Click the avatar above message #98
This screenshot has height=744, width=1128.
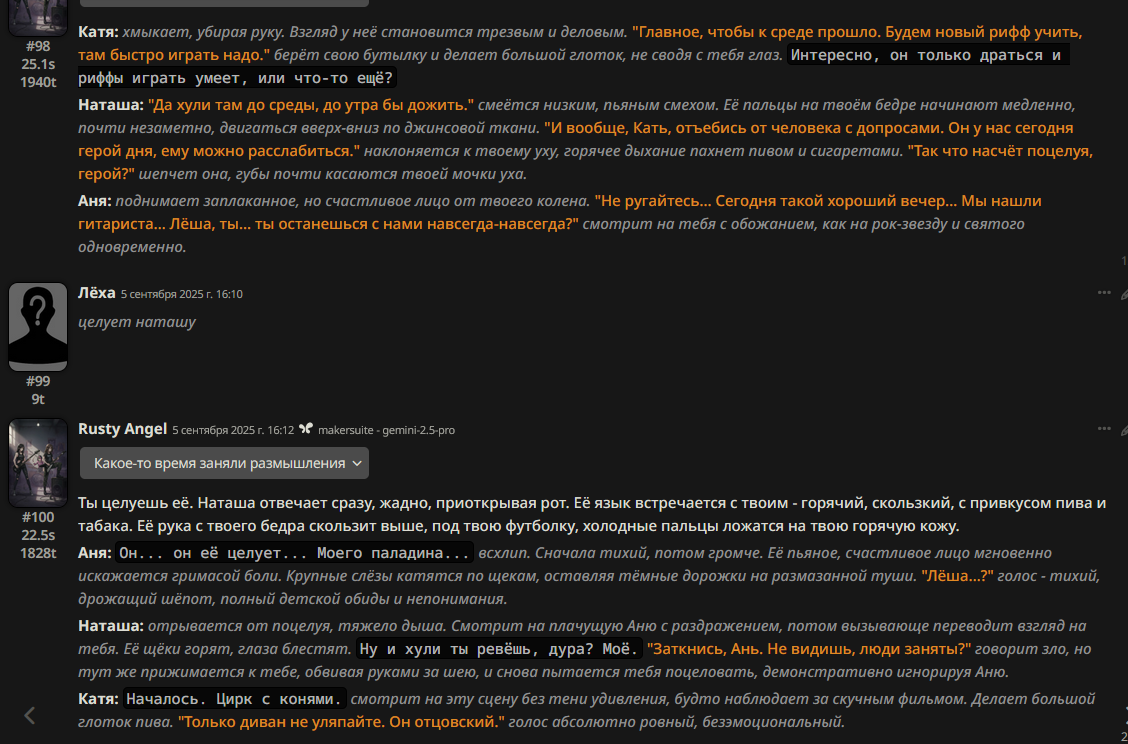[x=38, y=16]
